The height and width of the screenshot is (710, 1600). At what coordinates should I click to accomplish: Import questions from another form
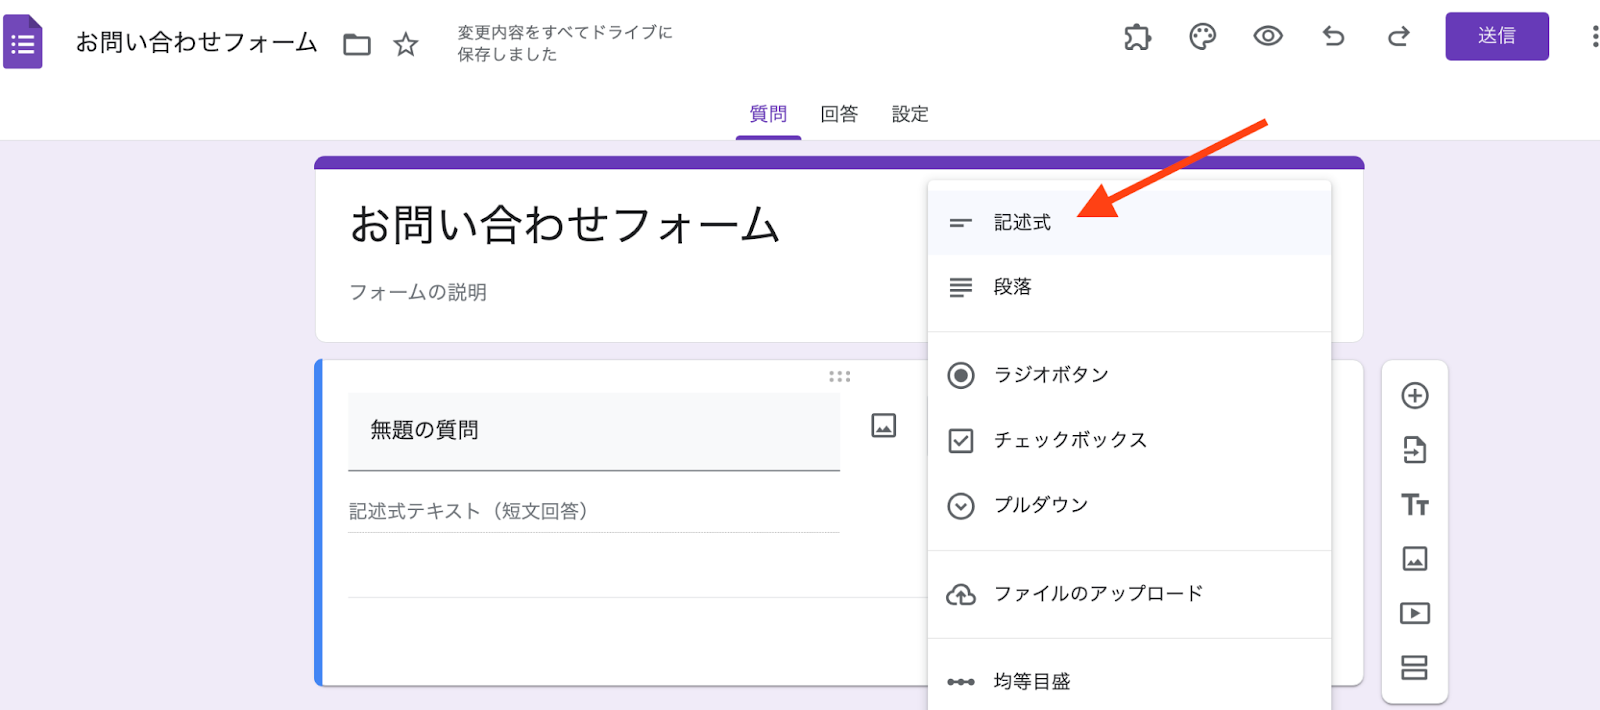(x=1415, y=450)
